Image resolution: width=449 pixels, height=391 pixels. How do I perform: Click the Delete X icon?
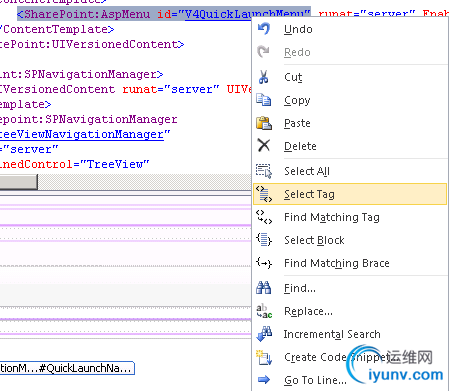coord(264,146)
